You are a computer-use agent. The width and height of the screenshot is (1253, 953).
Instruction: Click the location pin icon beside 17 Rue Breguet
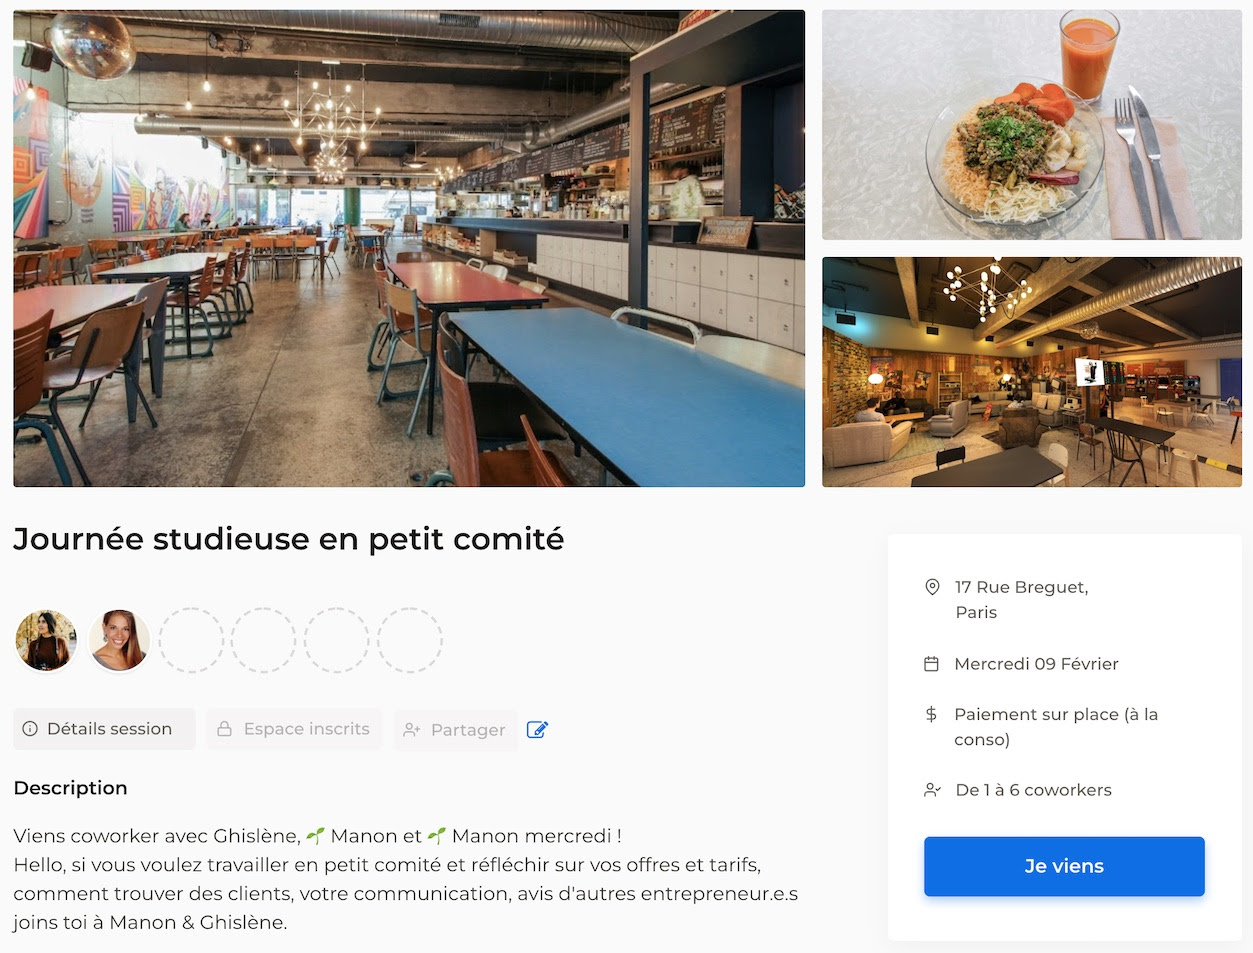pyautogui.click(x=932, y=587)
